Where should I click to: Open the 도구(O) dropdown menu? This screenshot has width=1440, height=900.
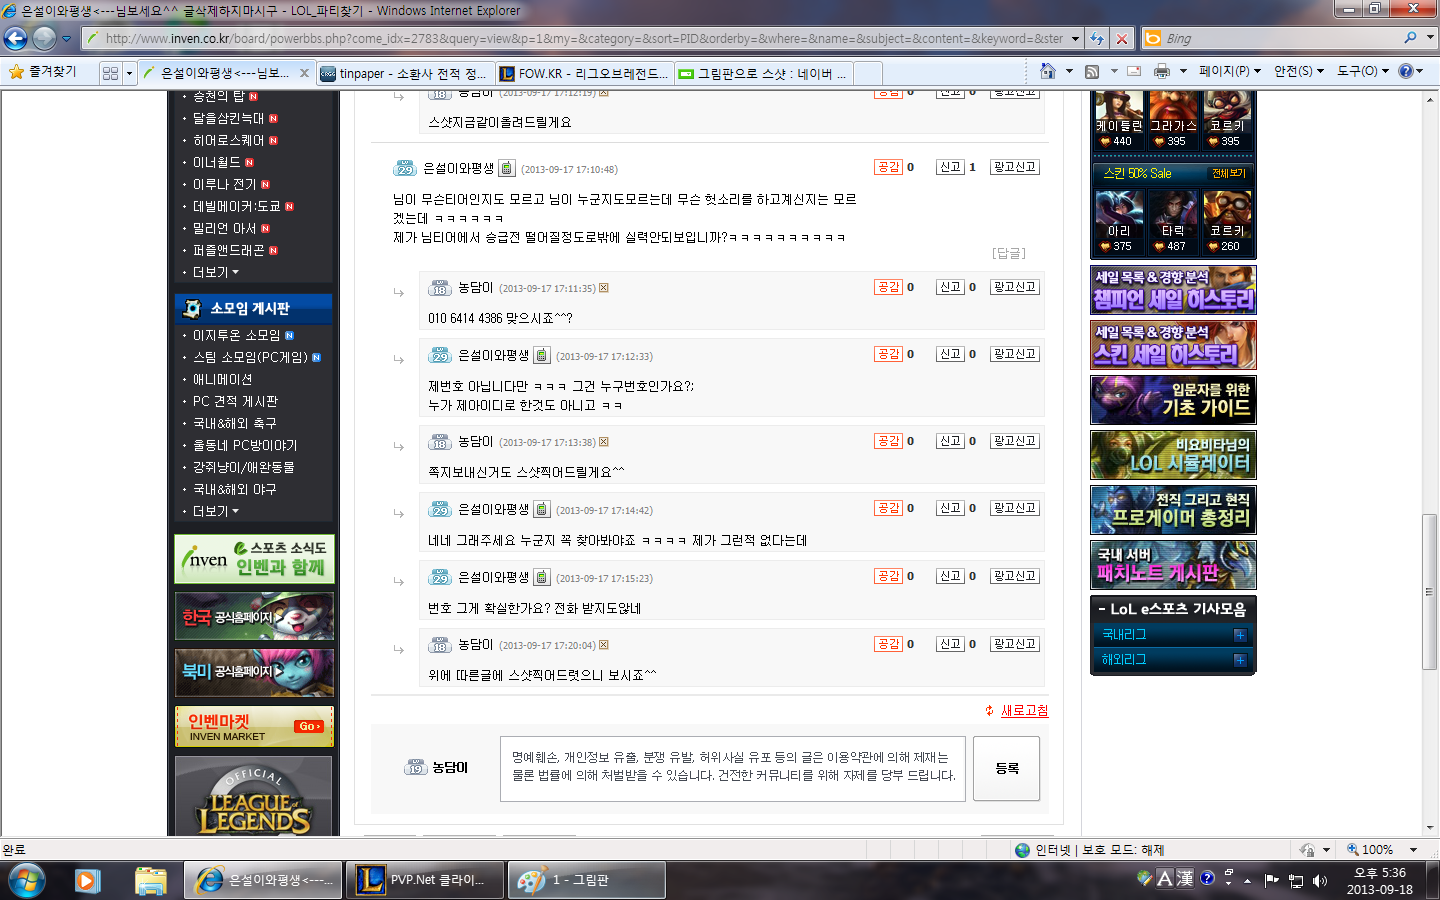click(x=1363, y=71)
